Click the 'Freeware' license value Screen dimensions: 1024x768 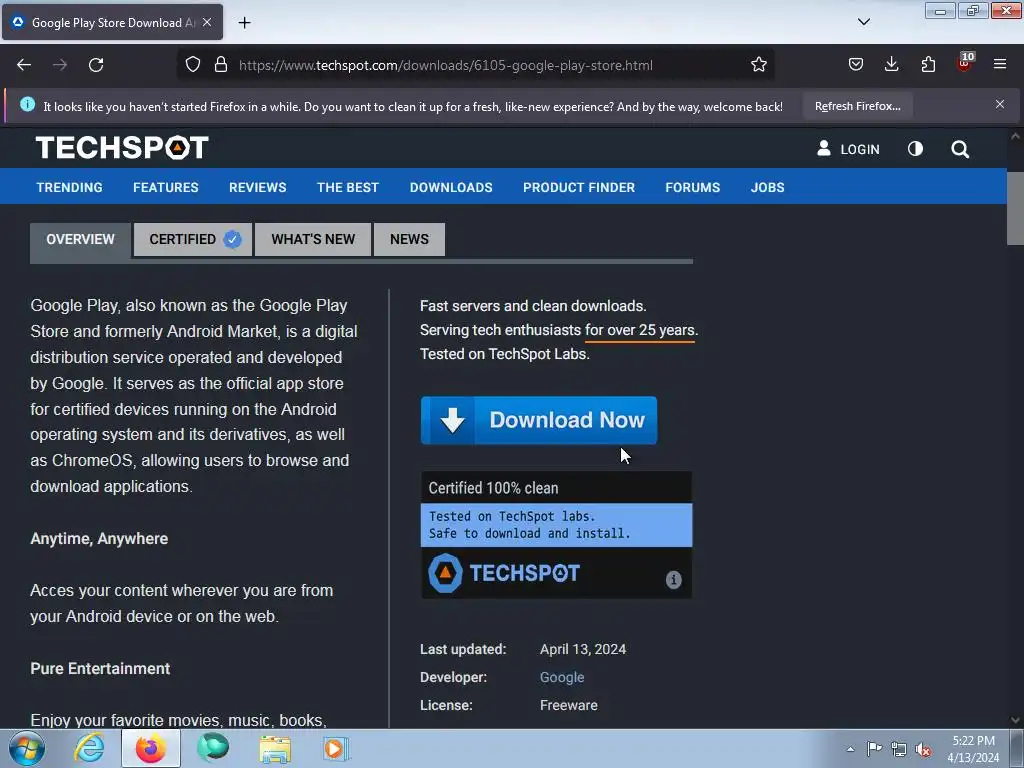coord(568,705)
